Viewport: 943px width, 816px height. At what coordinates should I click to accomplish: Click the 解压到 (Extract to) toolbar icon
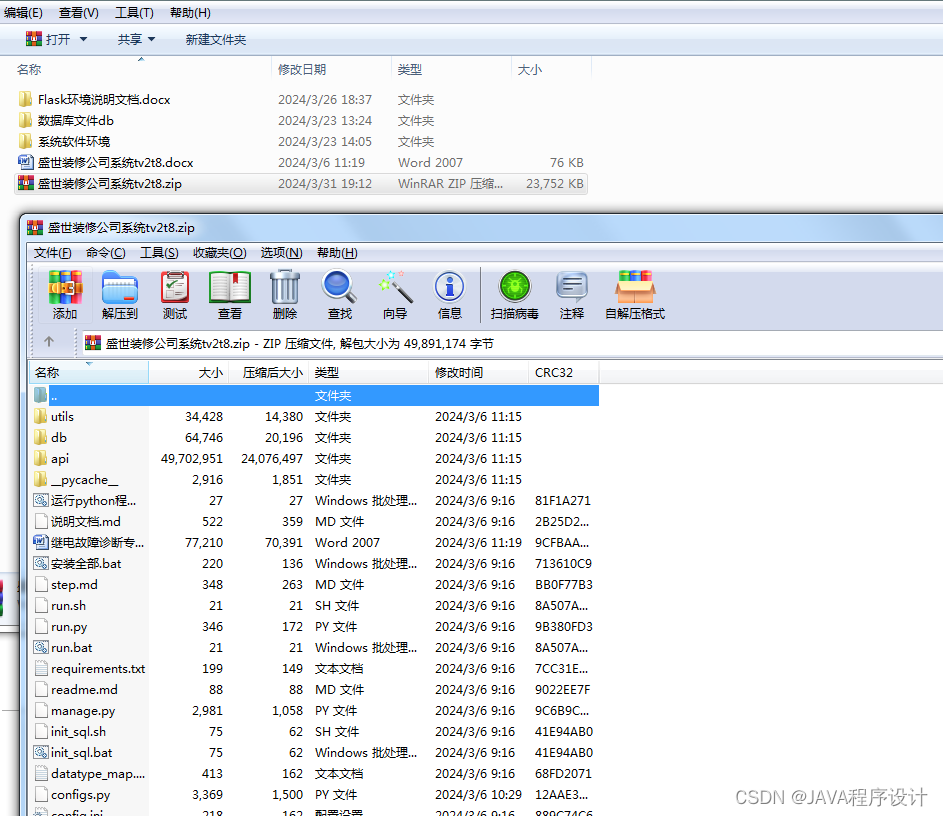coord(120,295)
